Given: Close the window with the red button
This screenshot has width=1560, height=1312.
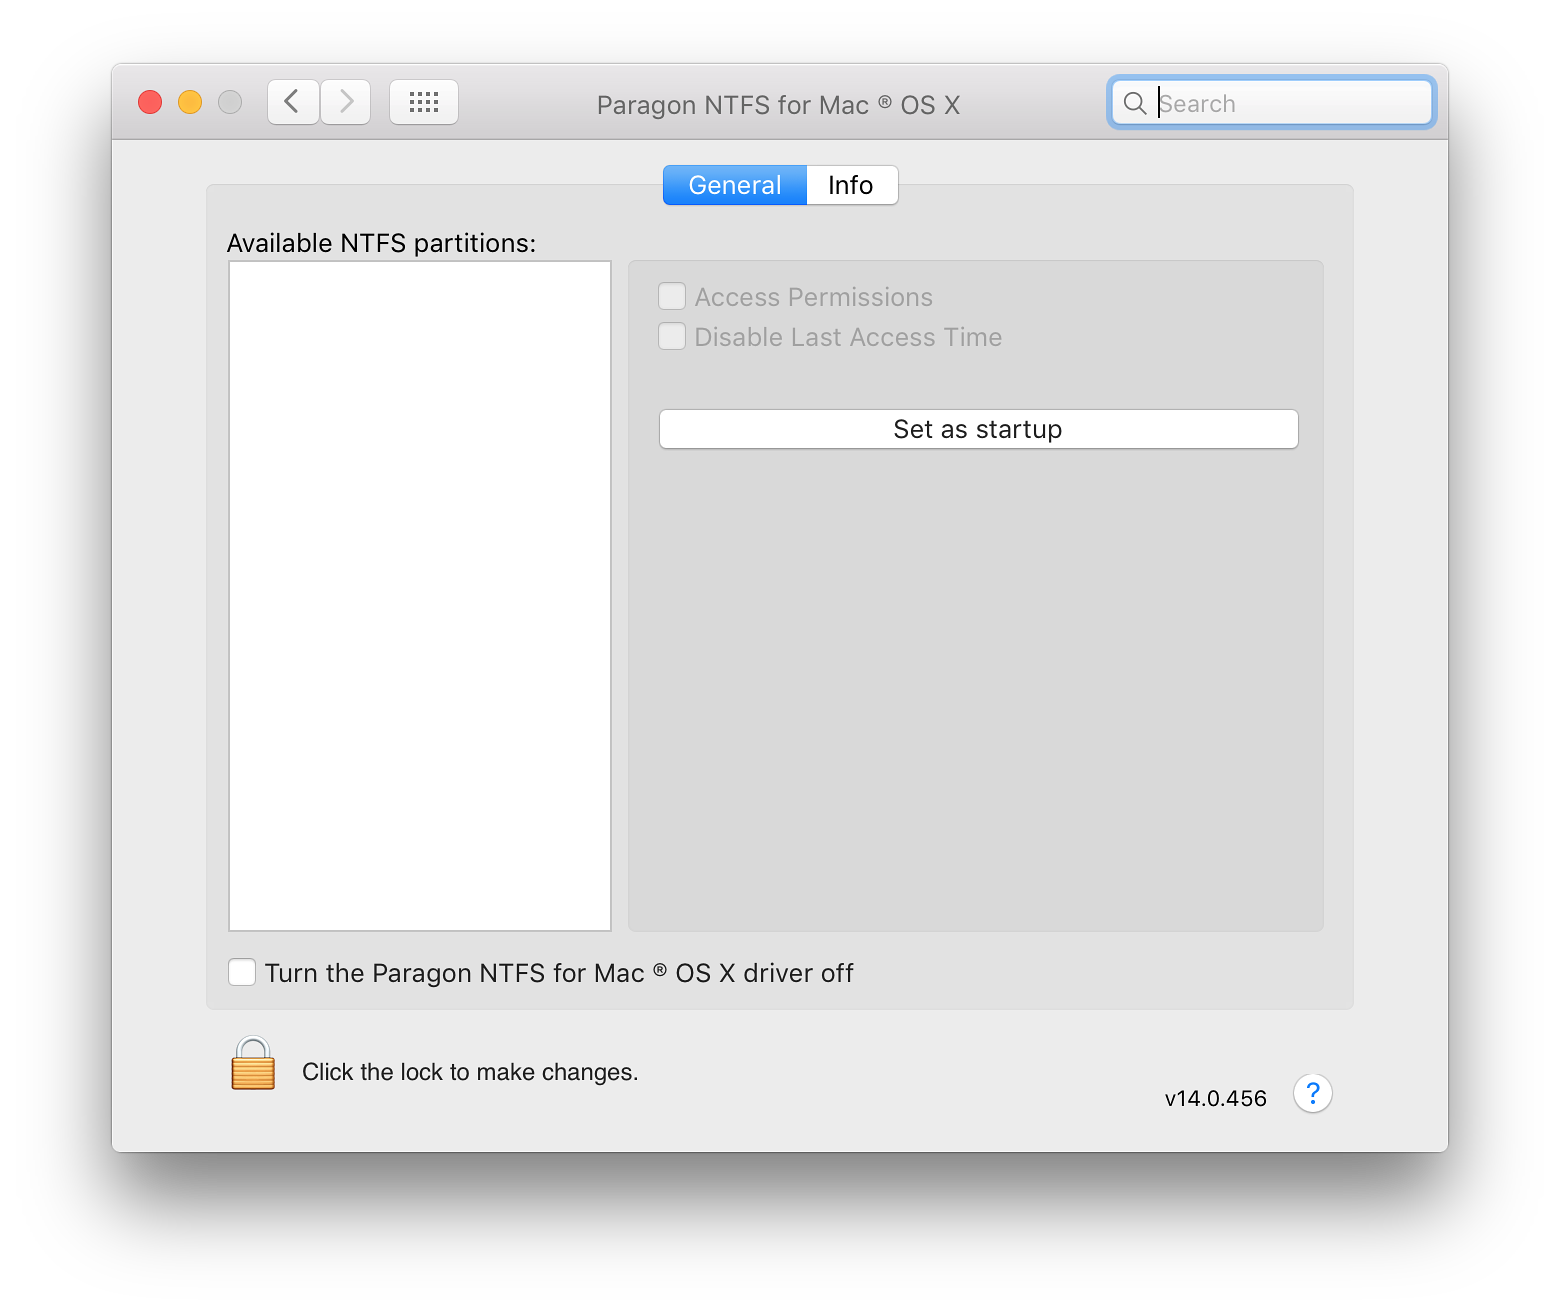Looking at the screenshot, I should (x=150, y=102).
